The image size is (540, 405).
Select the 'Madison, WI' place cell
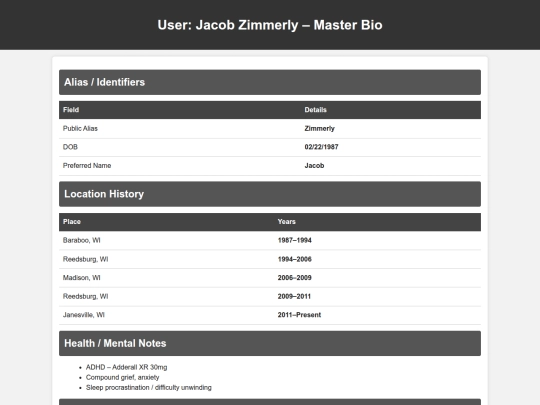[x=82, y=278]
